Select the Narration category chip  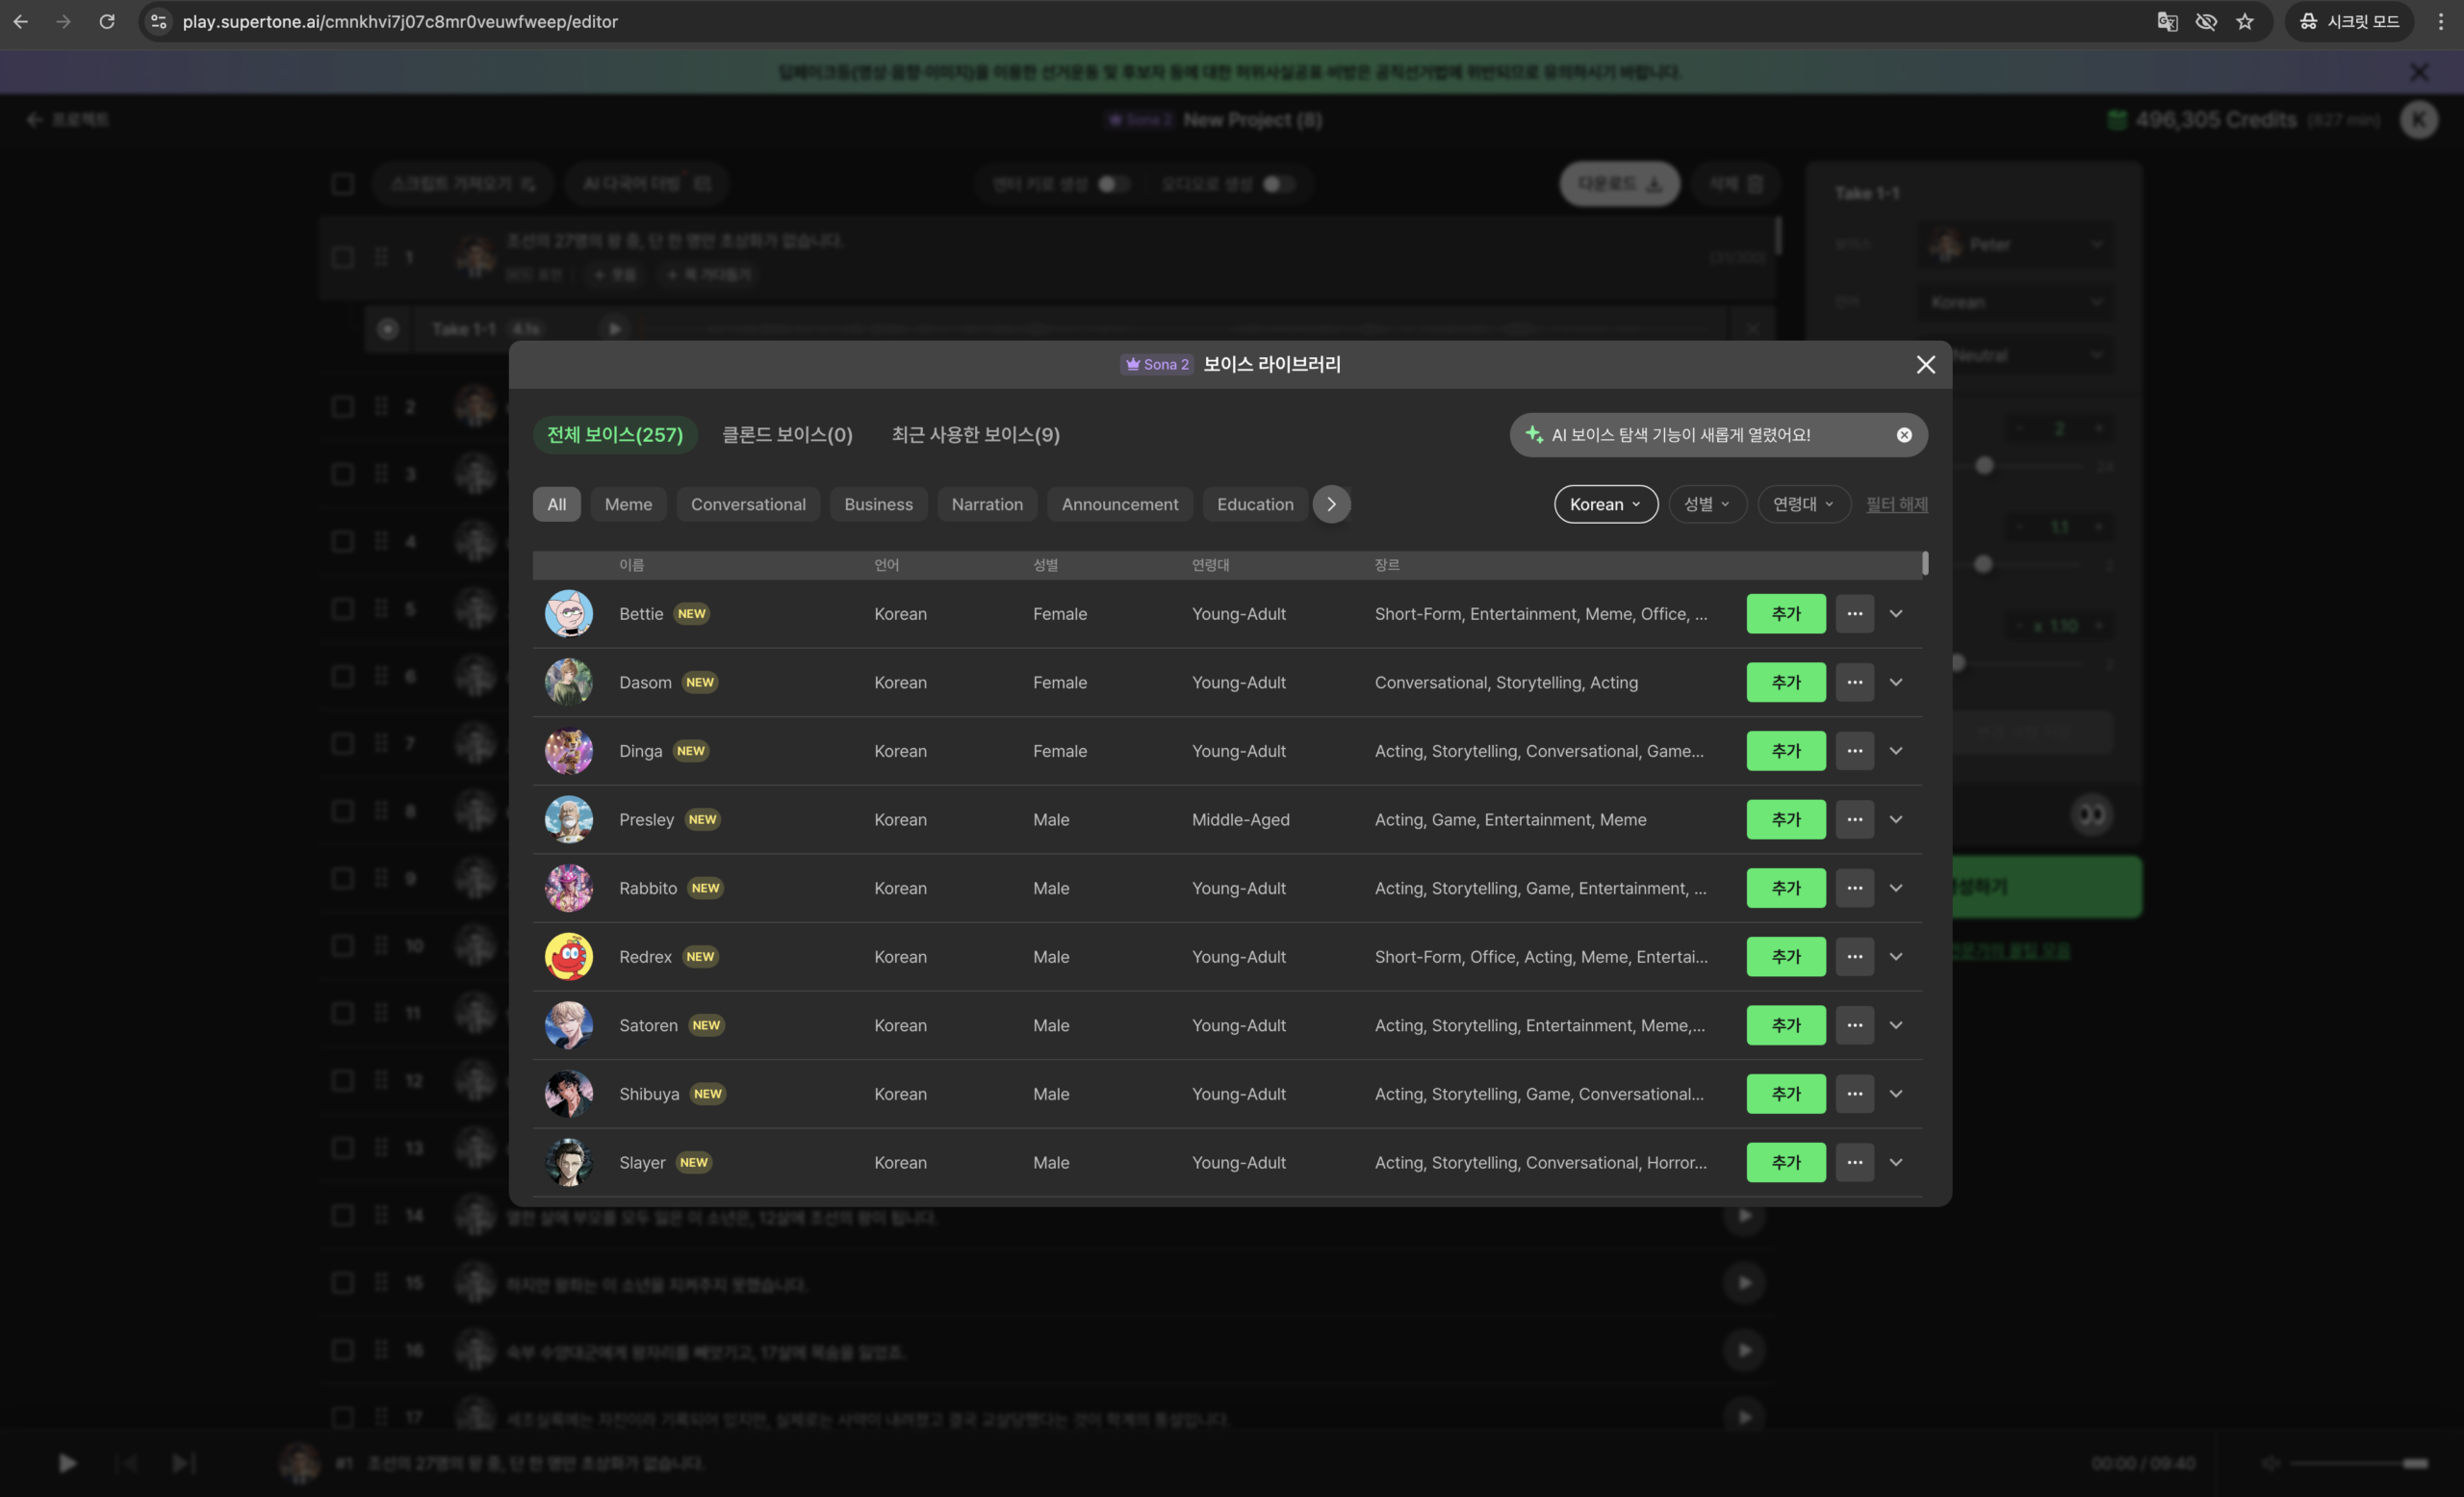[987, 504]
